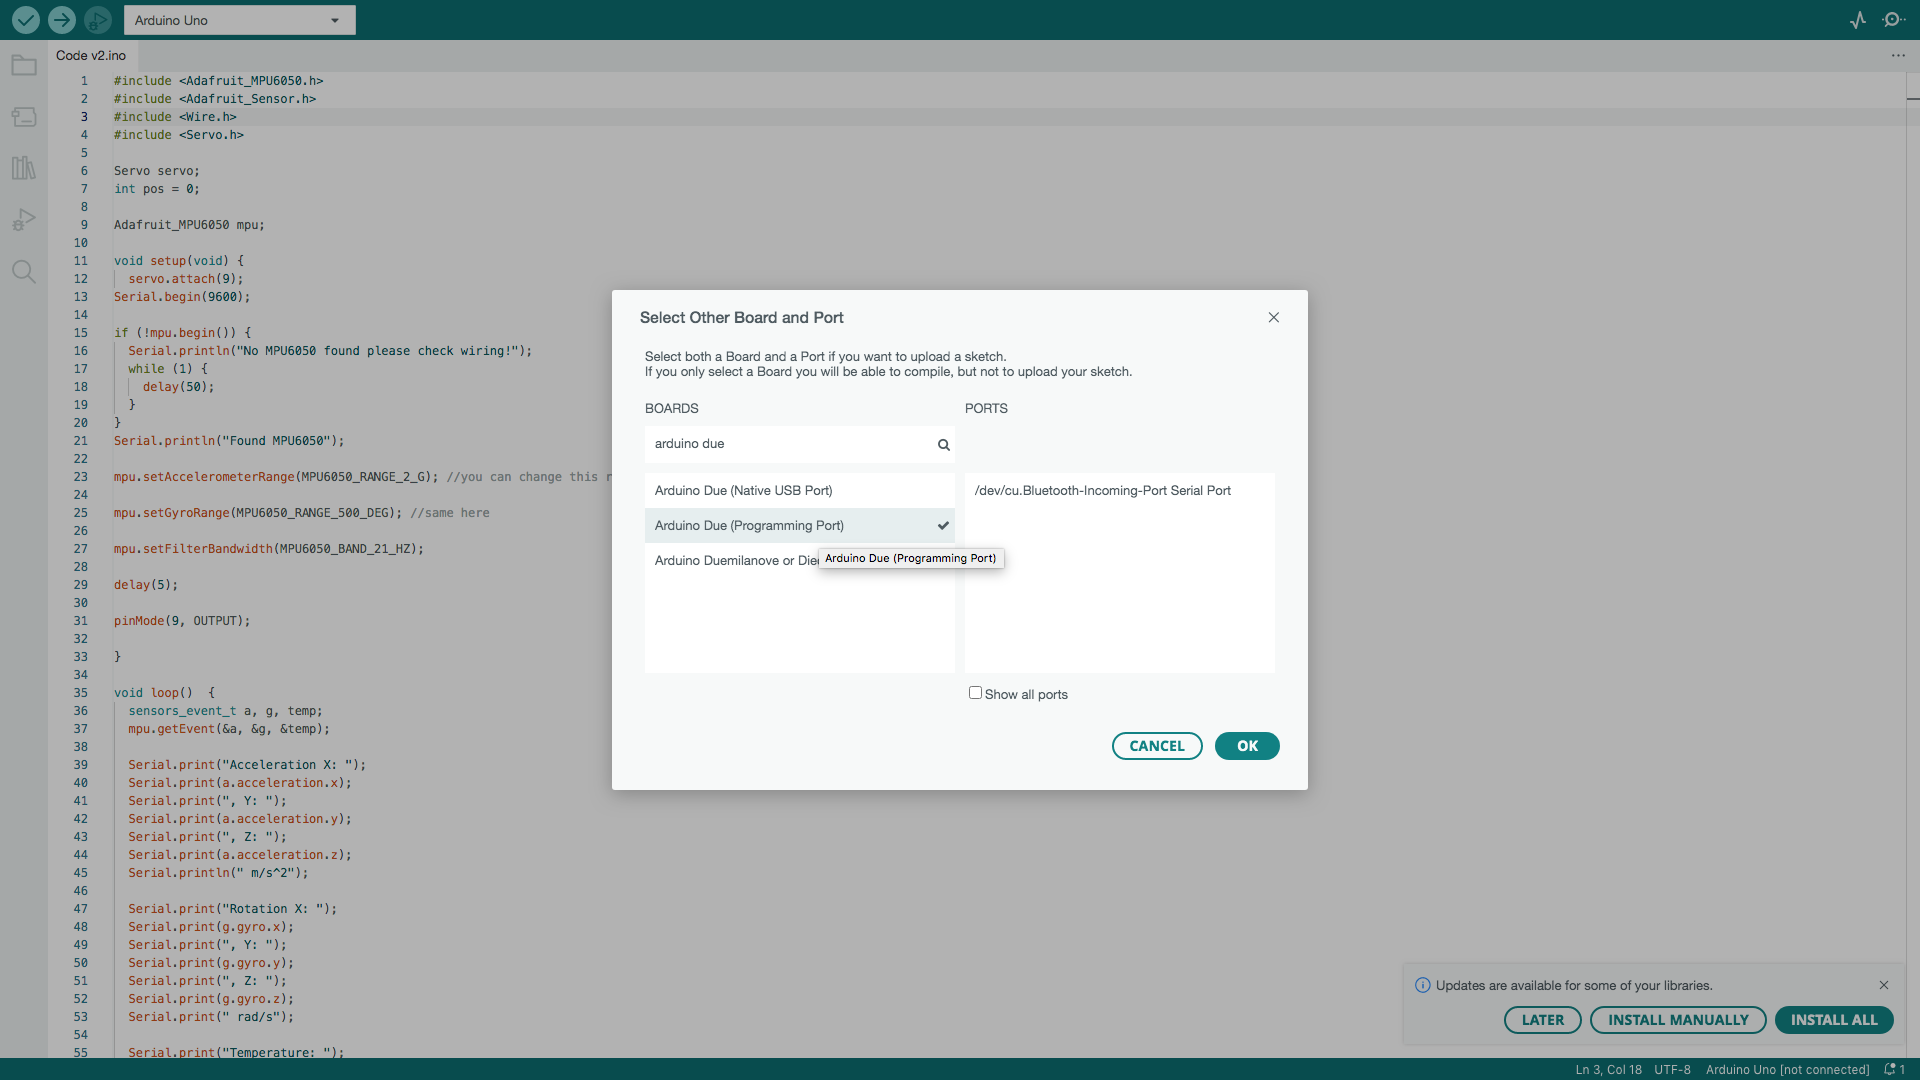Click the search sidebar icon
Viewport: 1920px width, 1080px height.
pyautogui.click(x=24, y=270)
